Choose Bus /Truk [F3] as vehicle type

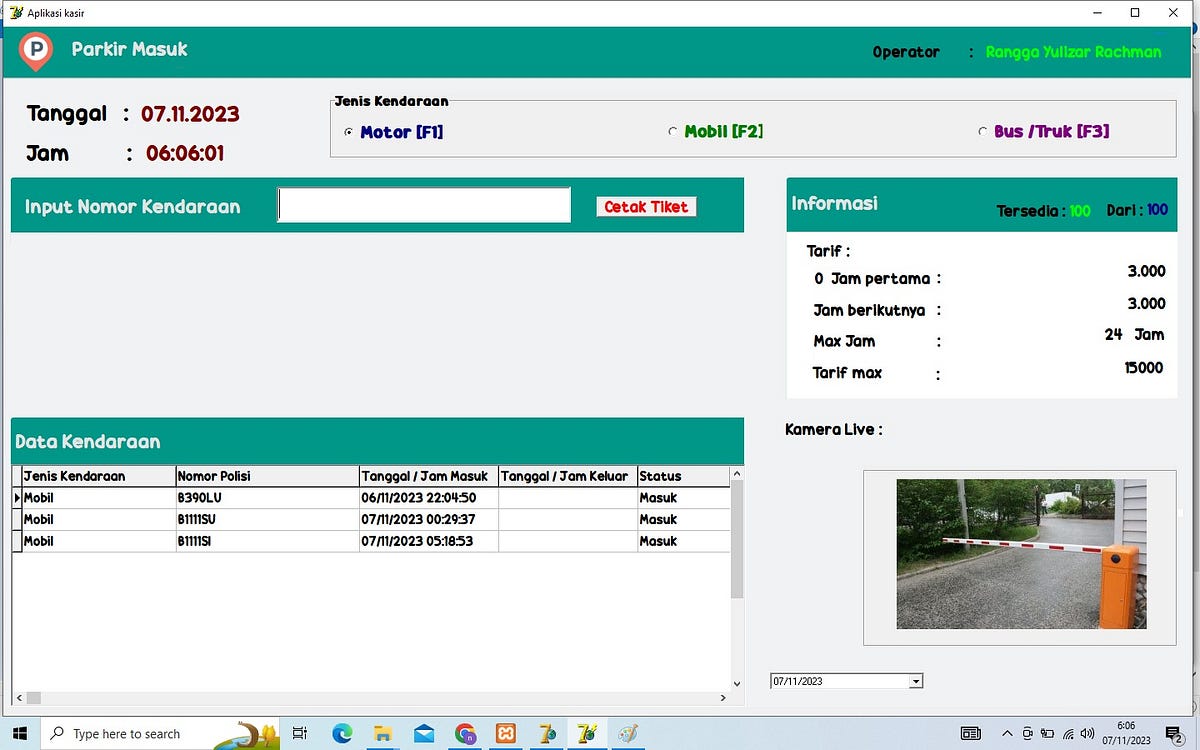[x=982, y=131]
